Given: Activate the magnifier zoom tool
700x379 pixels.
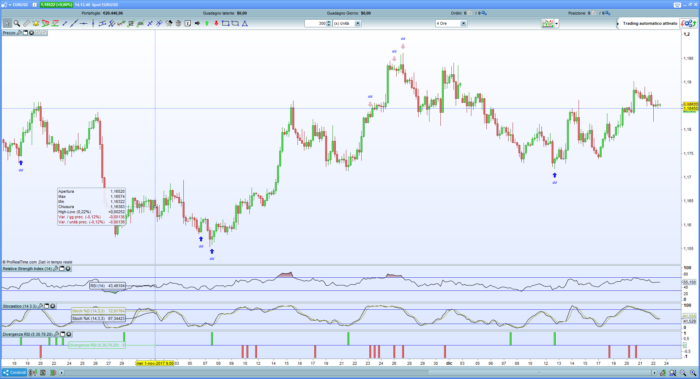Looking at the screenshot, I should pos(17,24).
